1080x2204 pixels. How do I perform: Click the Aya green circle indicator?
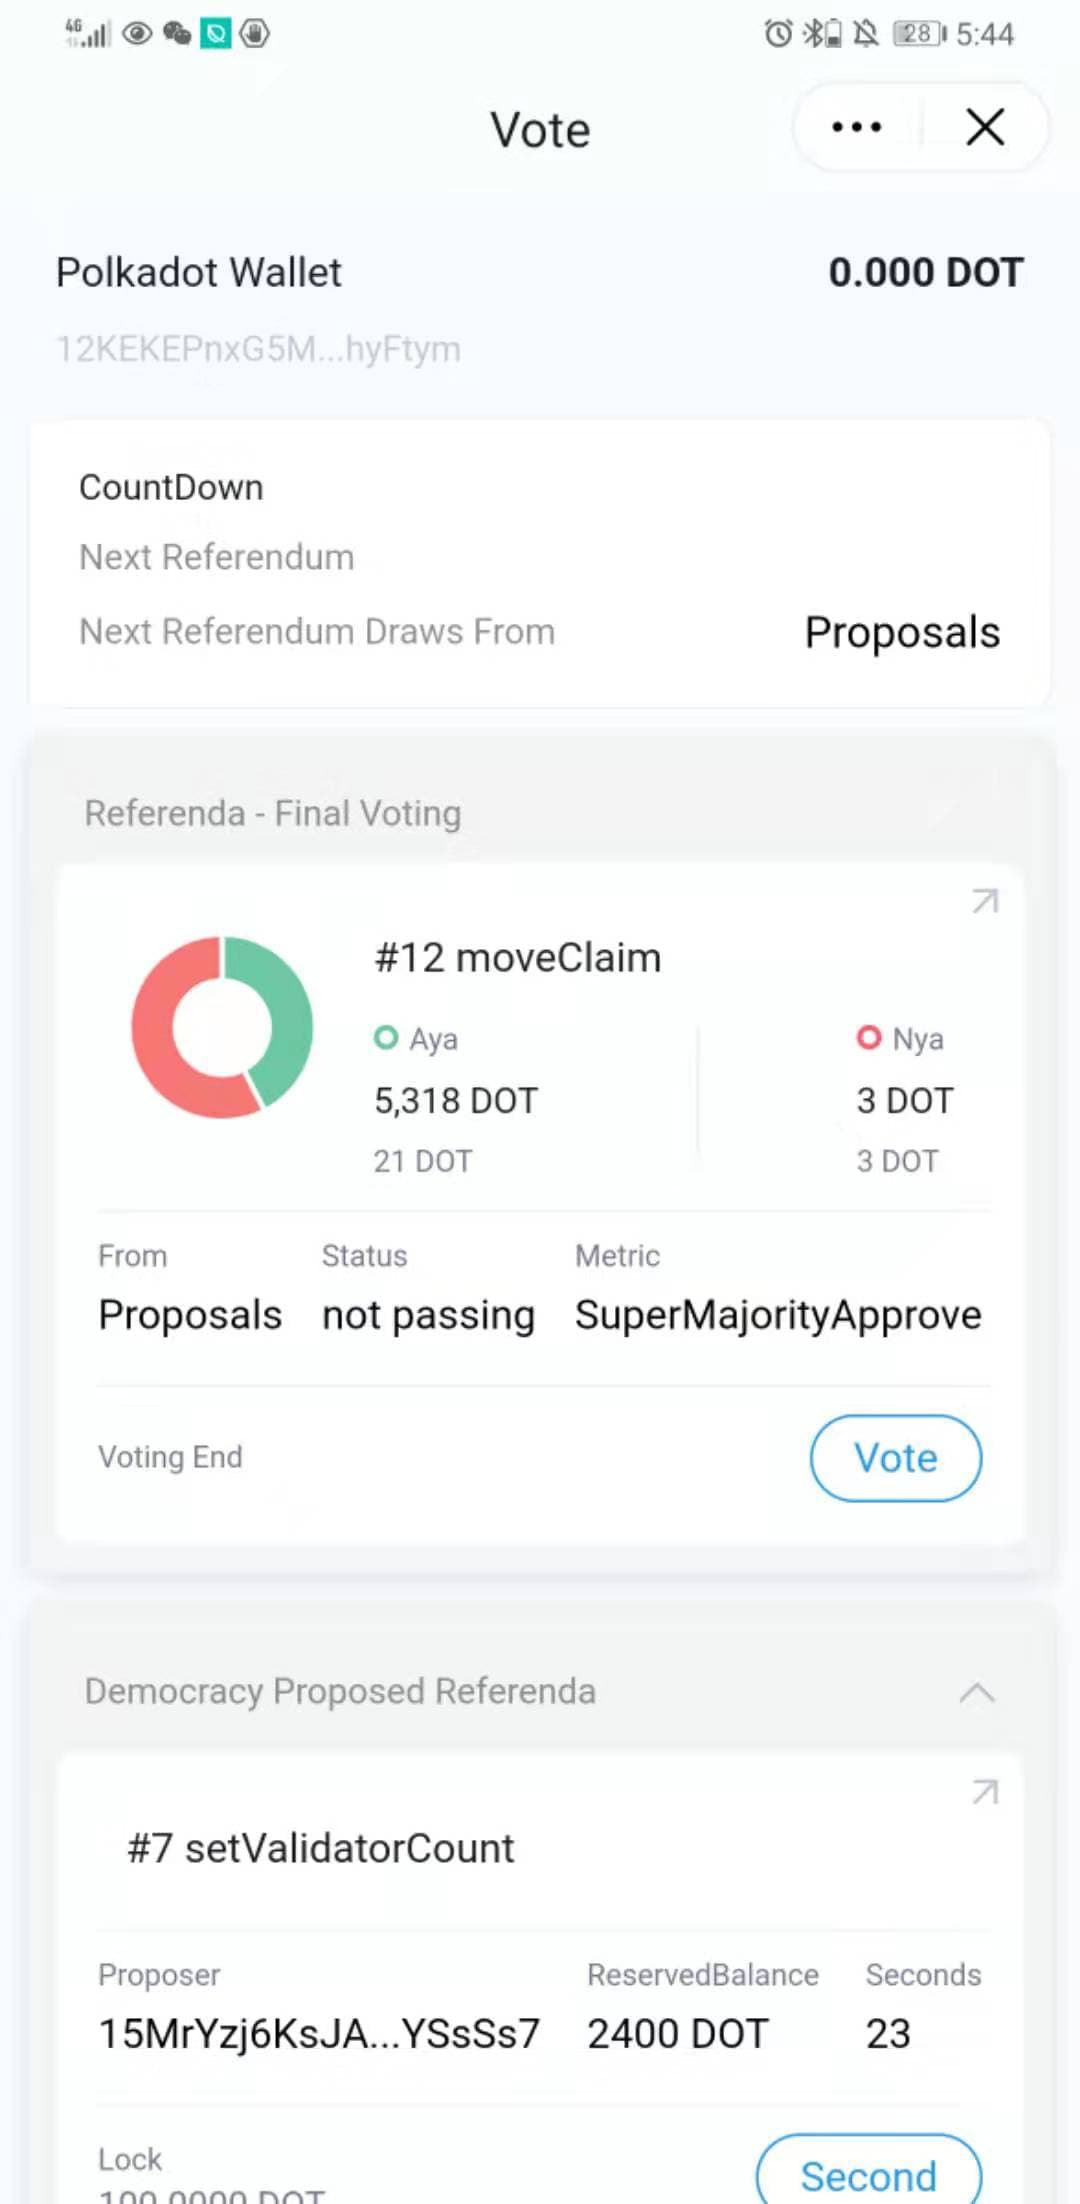(x=386, y=1038)
